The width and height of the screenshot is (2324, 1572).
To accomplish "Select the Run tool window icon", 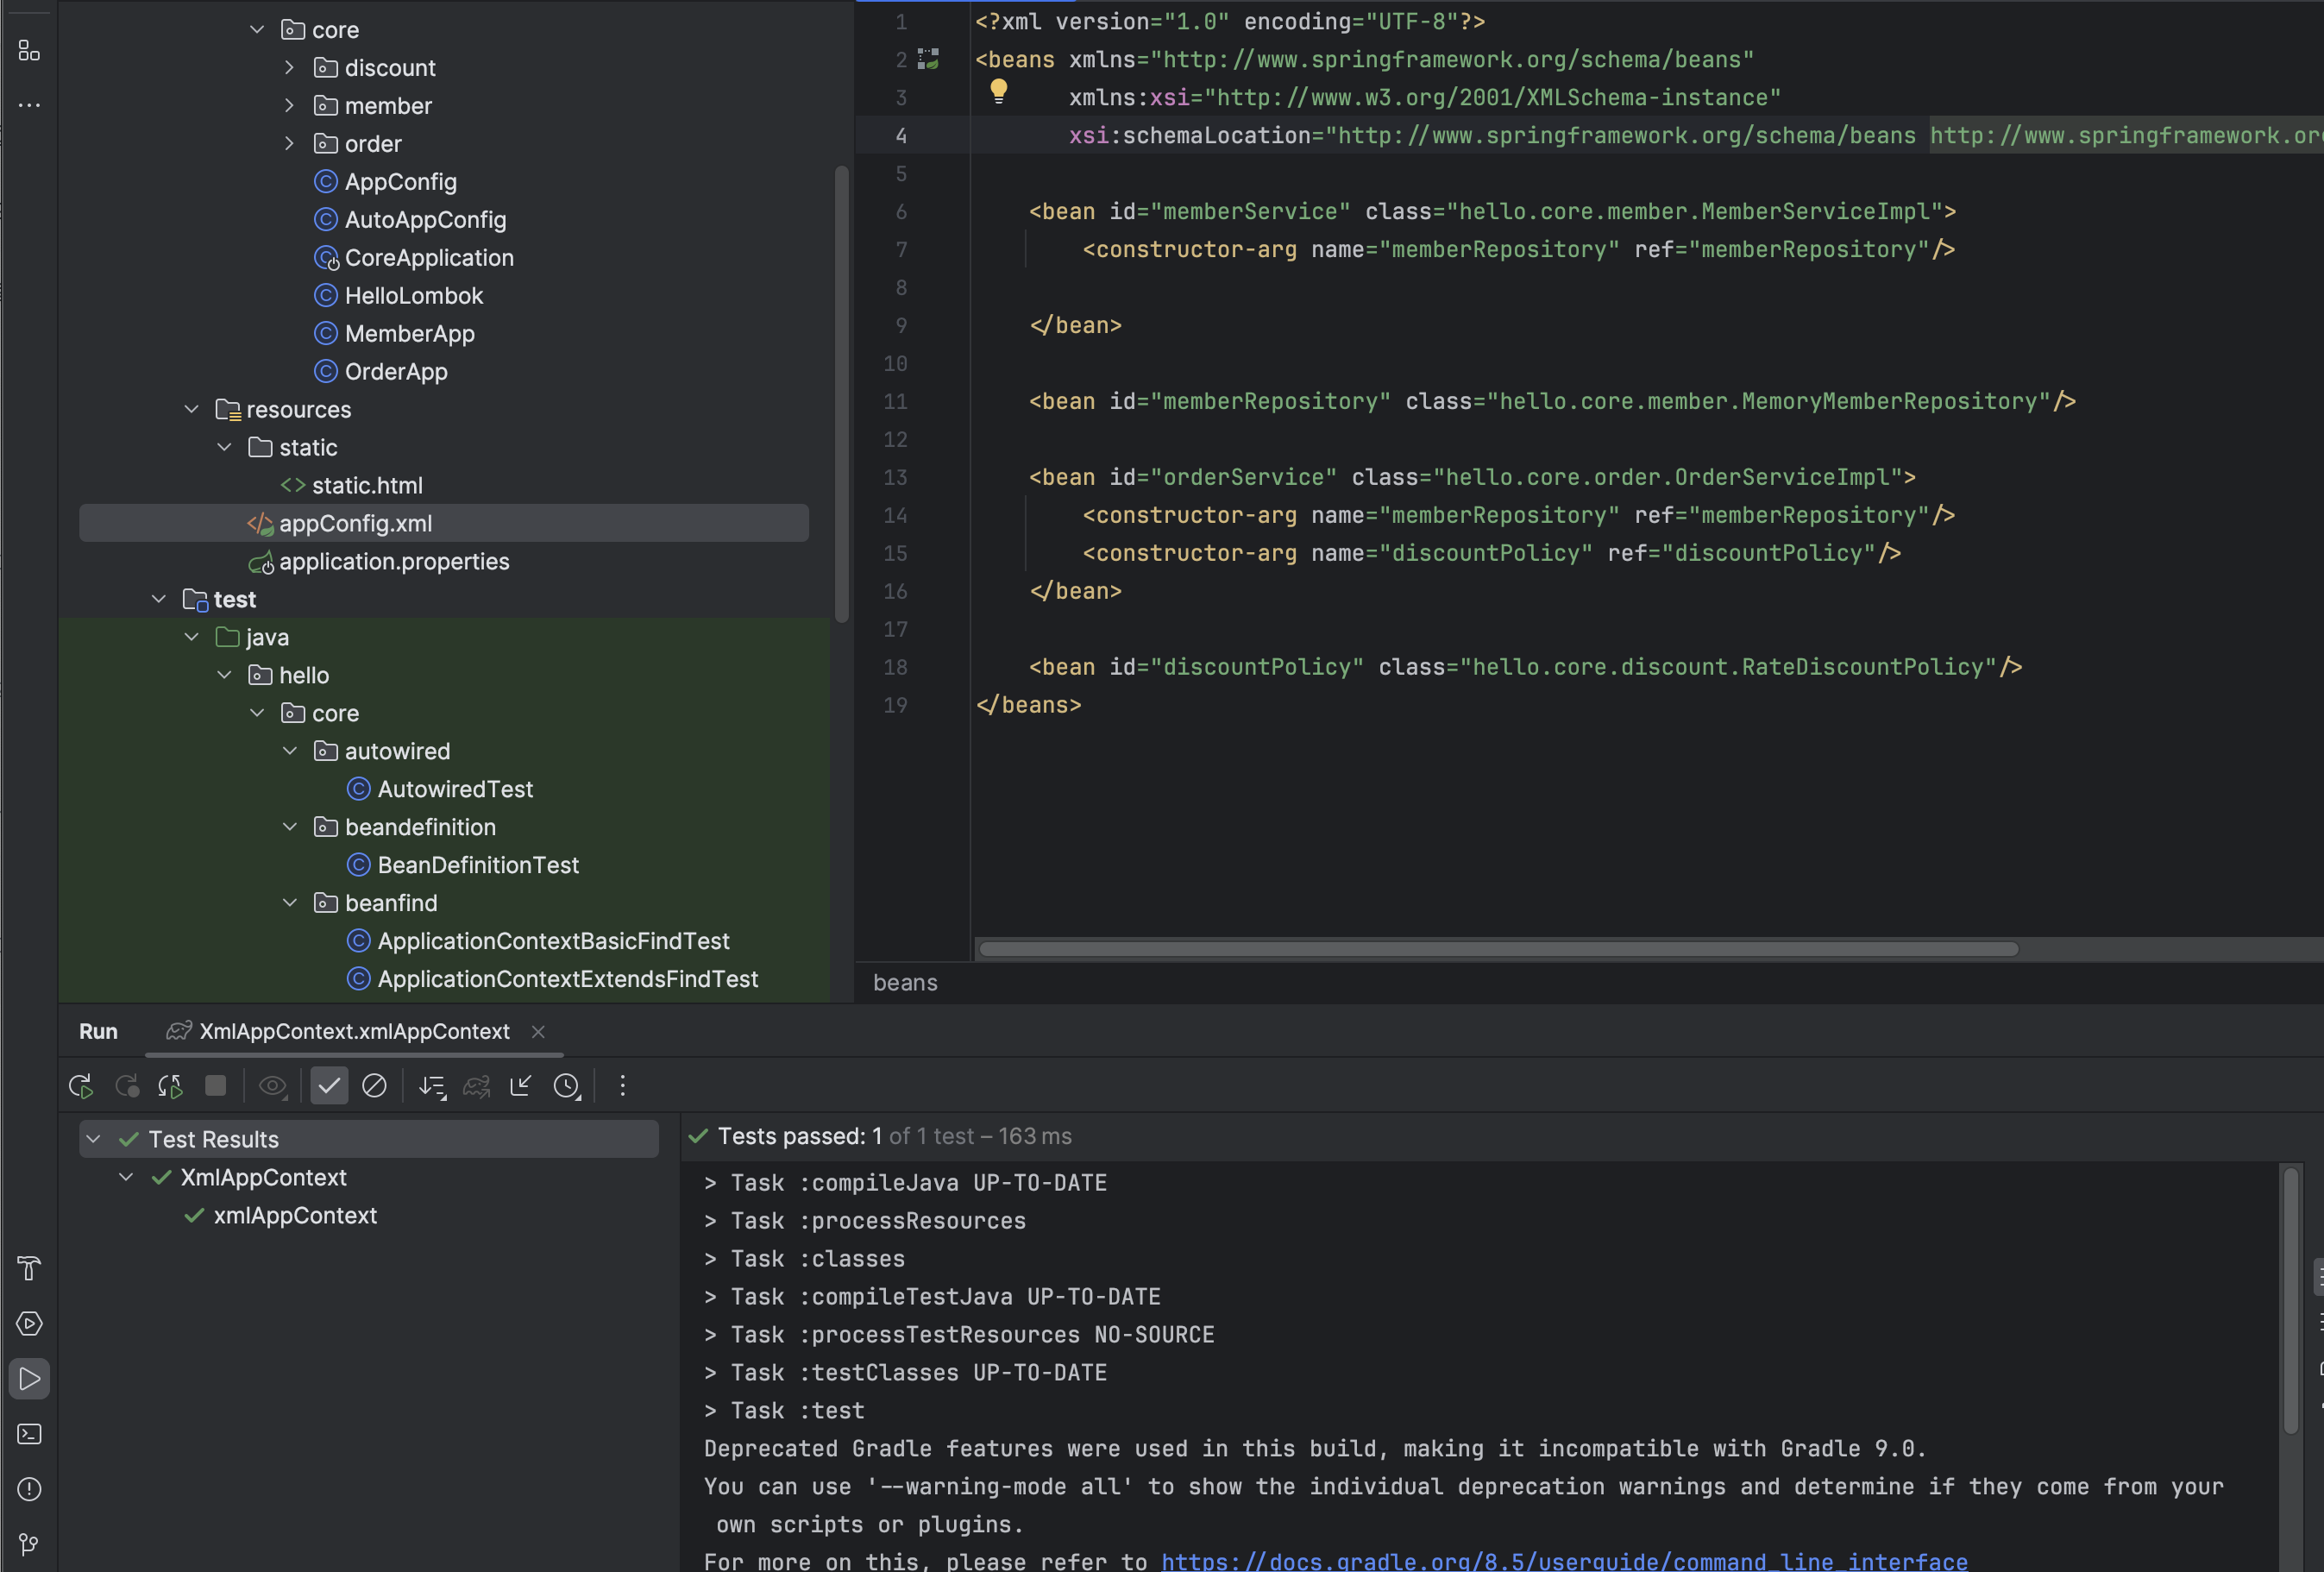I will pos(29,1379).
